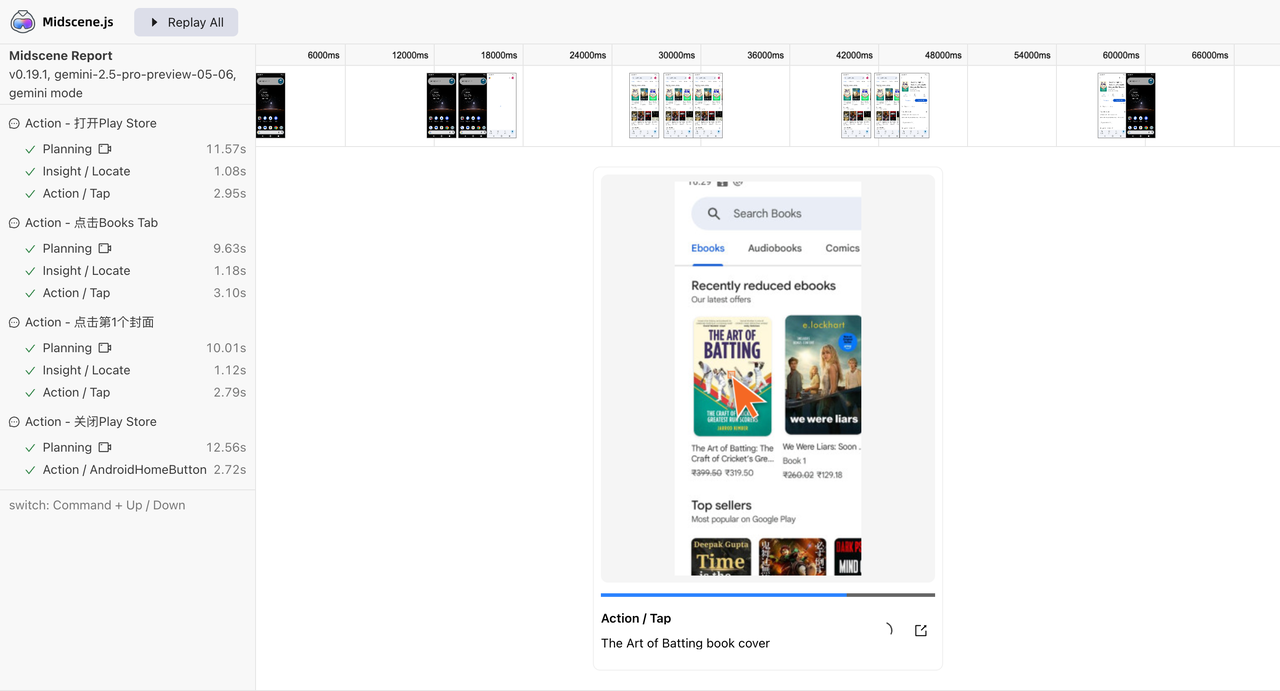Open the Insight / Locate step lasting 1.12s
This screenshot has height=691, width=1280.
(127, 370)
